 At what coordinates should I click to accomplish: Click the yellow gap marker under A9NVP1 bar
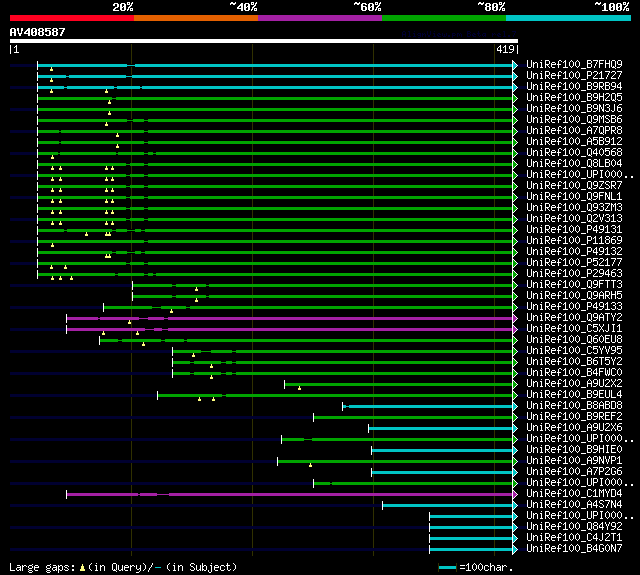coord(310,465)
